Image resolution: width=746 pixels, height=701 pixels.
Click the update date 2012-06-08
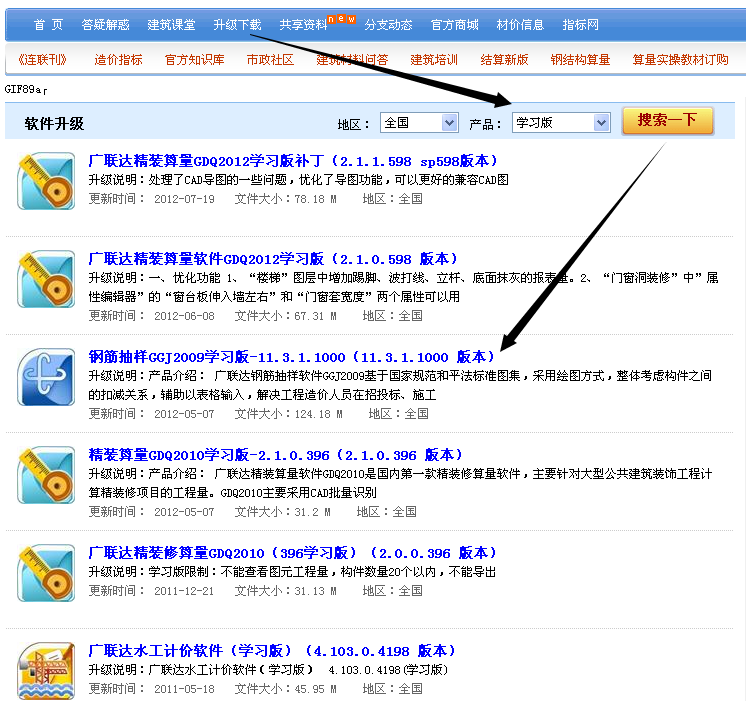click(184, 316)
